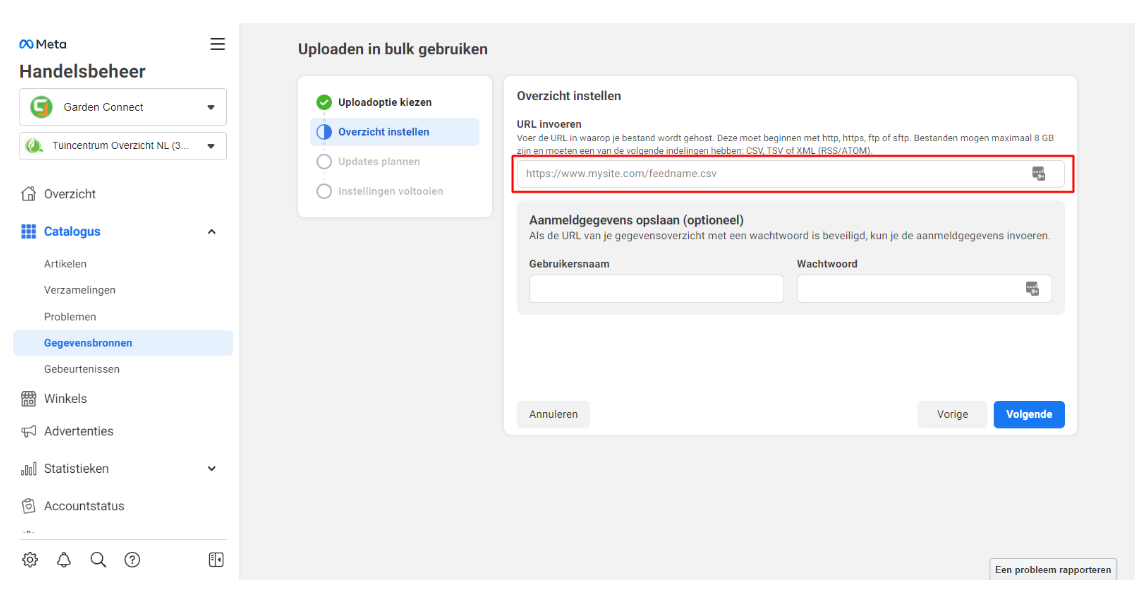Open notifications bell icon
Screen dimensions: 1135x590
click(64, 560)
